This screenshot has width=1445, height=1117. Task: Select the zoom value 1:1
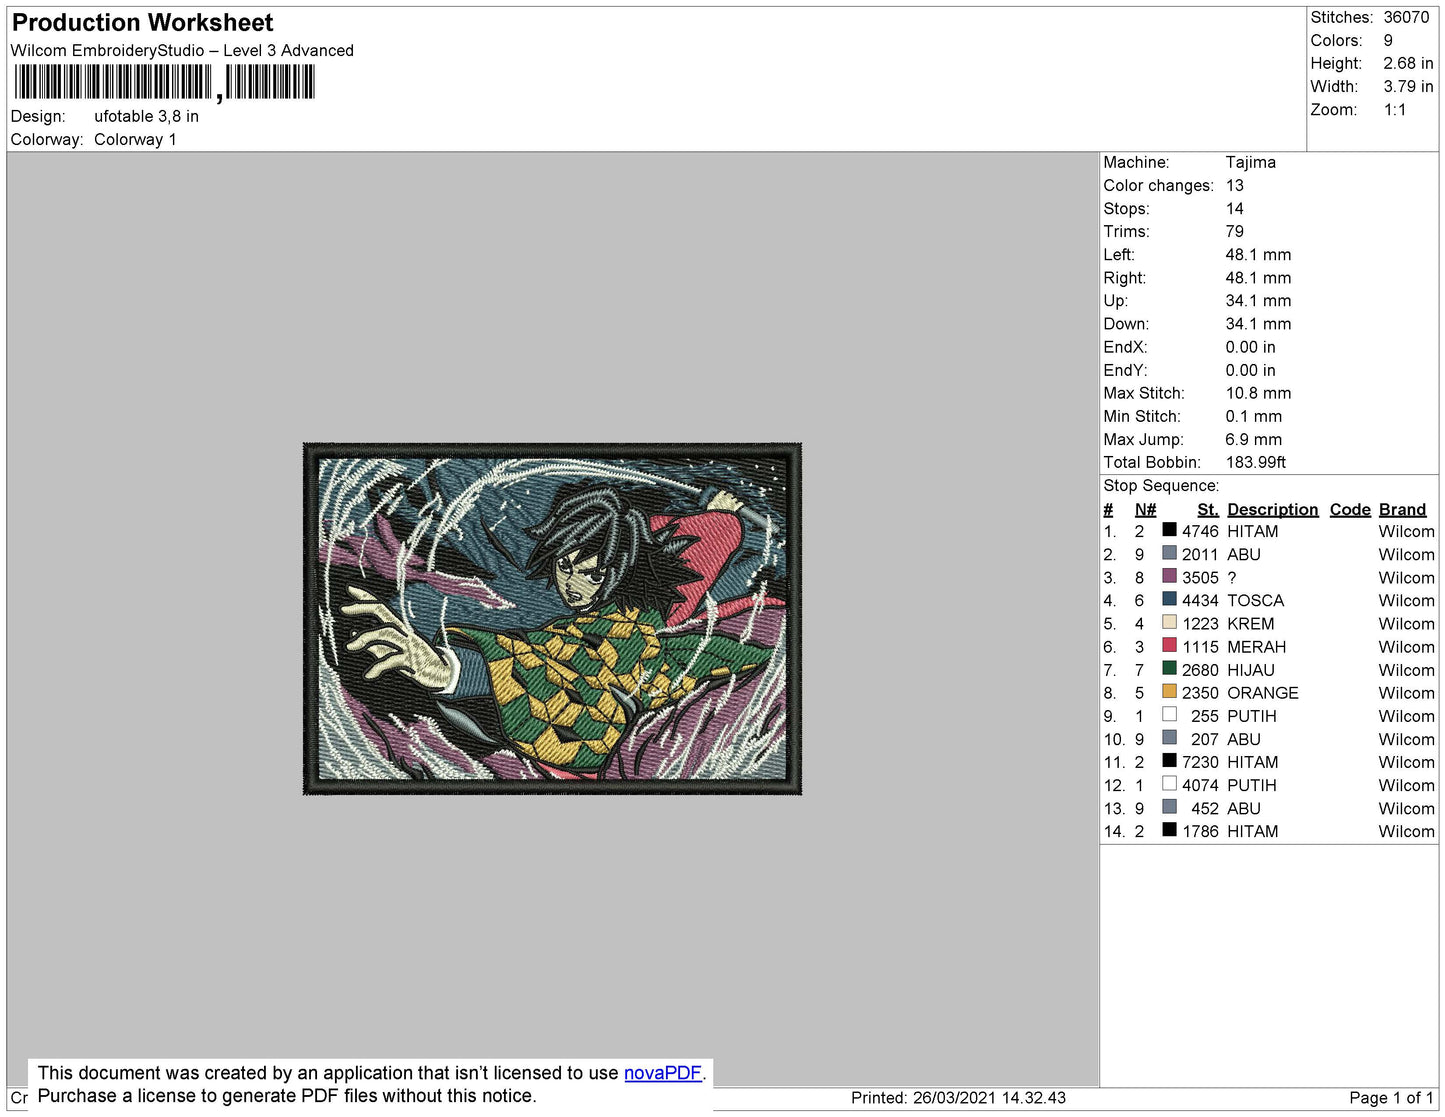coord(1395,109)
